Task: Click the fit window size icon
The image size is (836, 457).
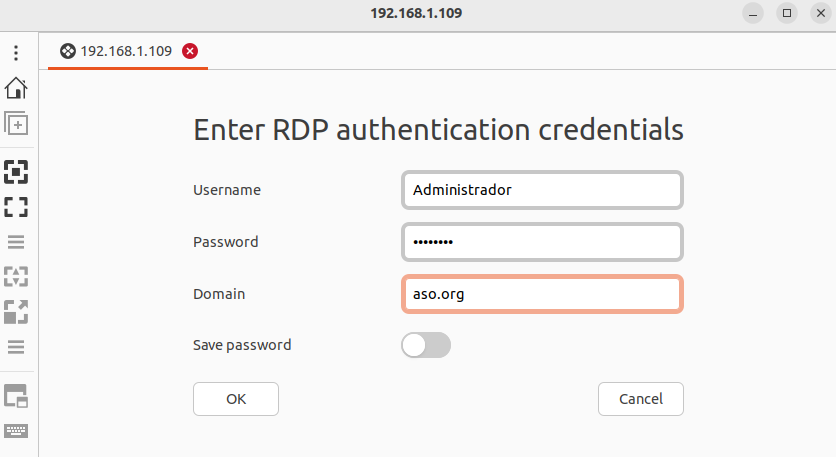Action: pos(16,172)
